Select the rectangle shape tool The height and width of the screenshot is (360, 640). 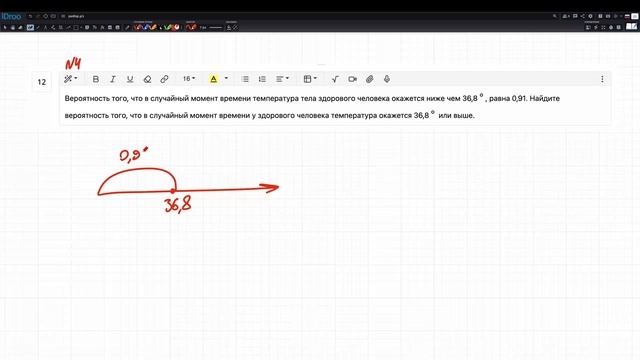[x=76, y=27]
